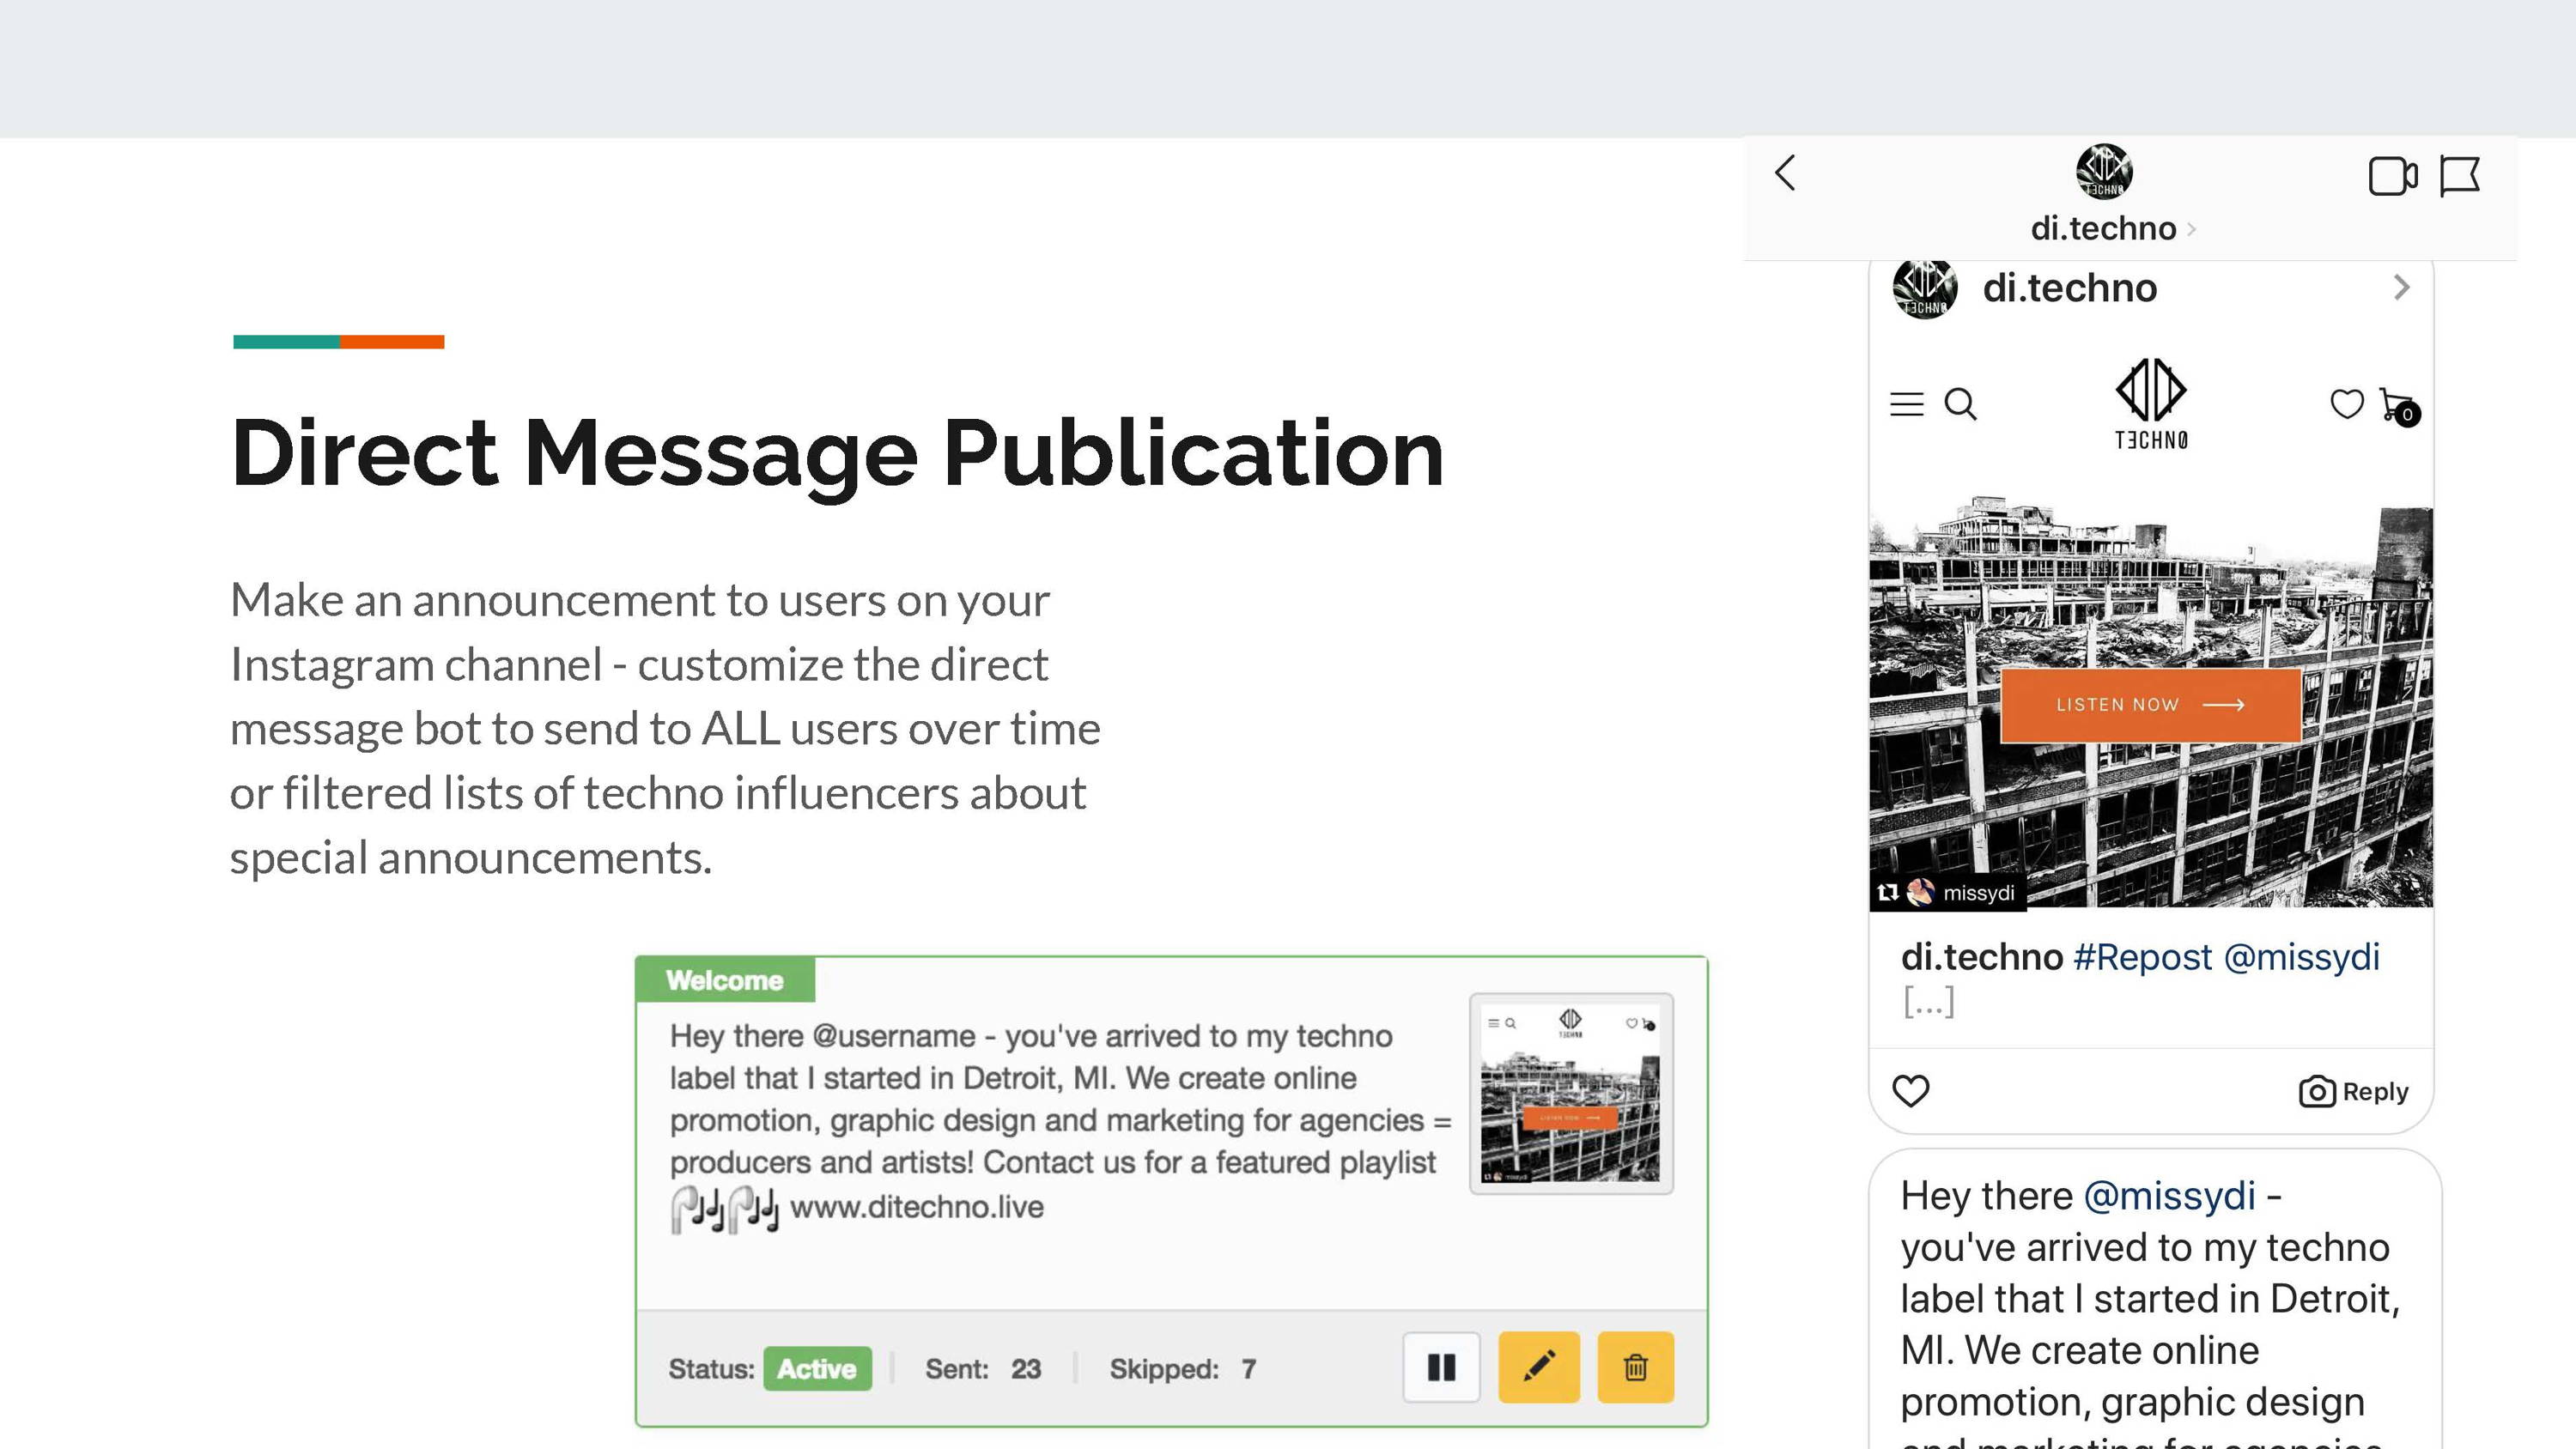Open @missydi mention in post caption
2576x1449 pixels.
click(2301, 957)
